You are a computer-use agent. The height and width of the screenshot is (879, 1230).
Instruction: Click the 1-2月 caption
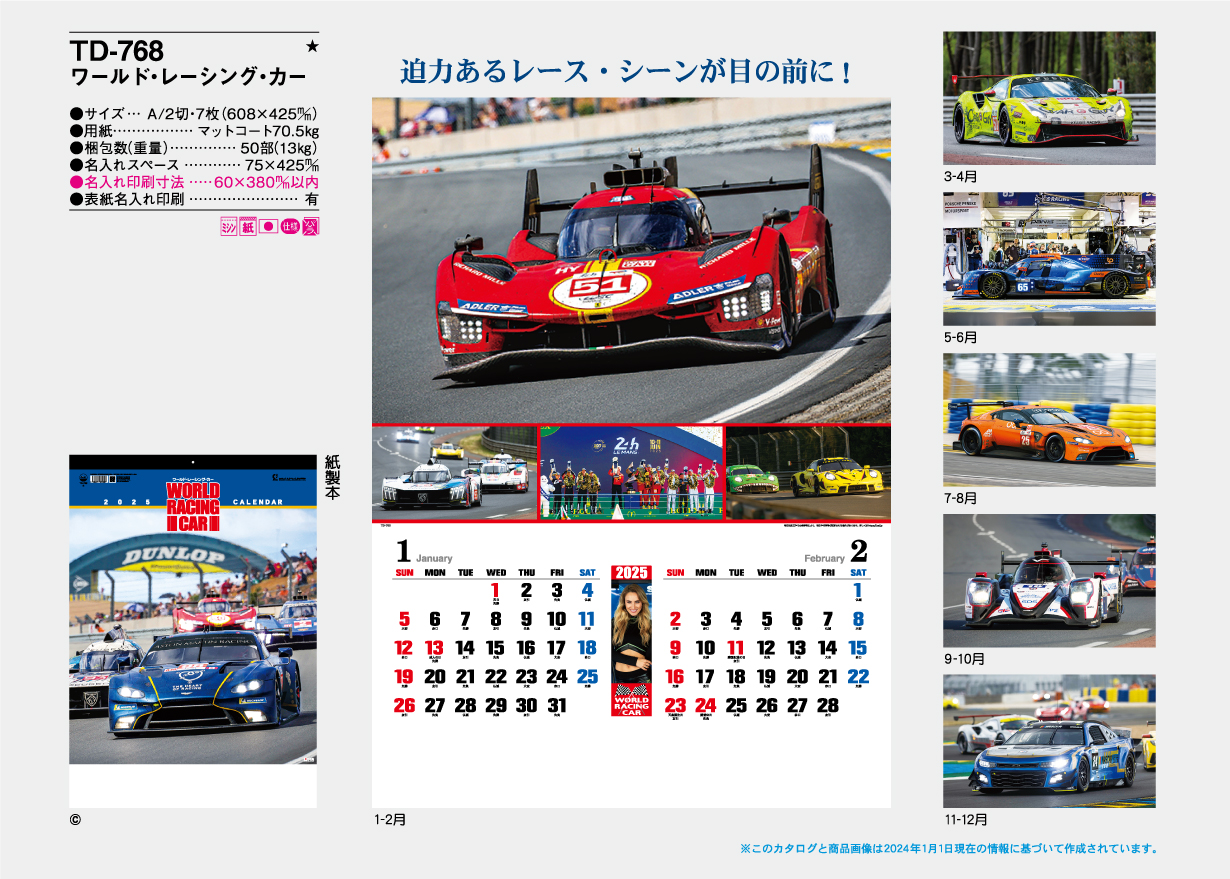(390, 820)
